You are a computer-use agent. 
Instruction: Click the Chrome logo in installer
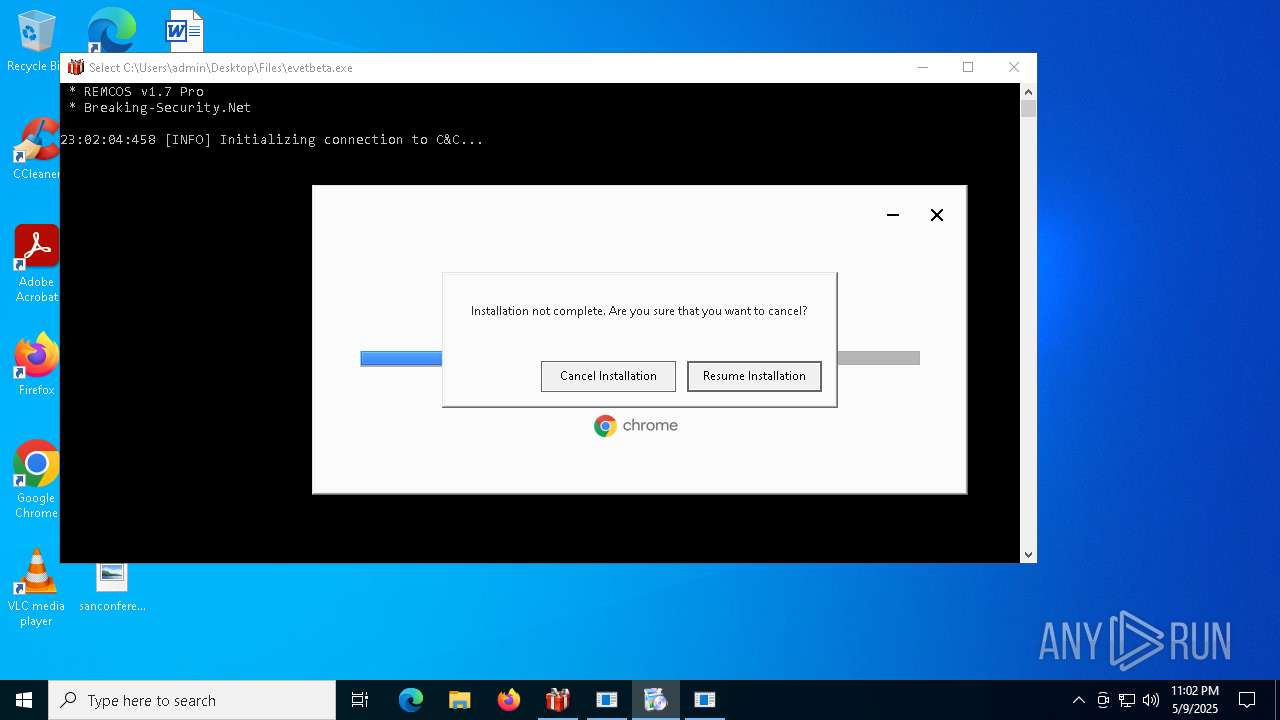[636, 426]
